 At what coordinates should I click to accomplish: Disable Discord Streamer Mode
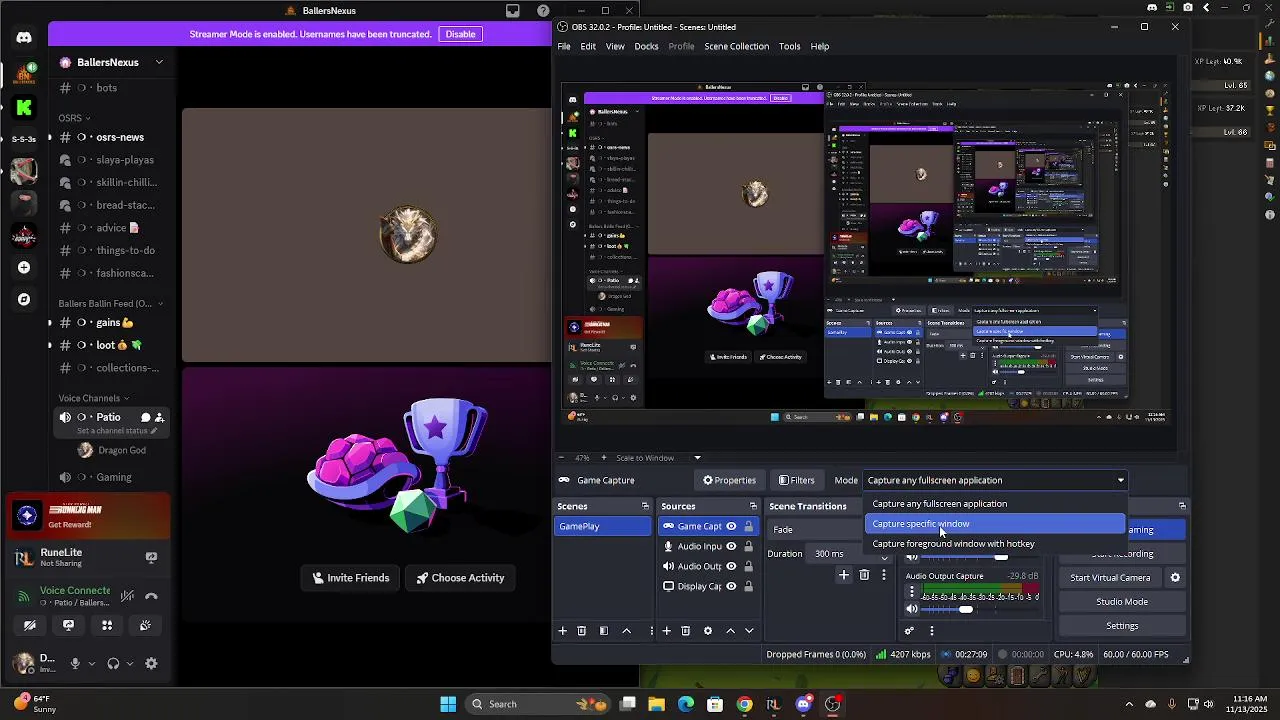(460, 34)
